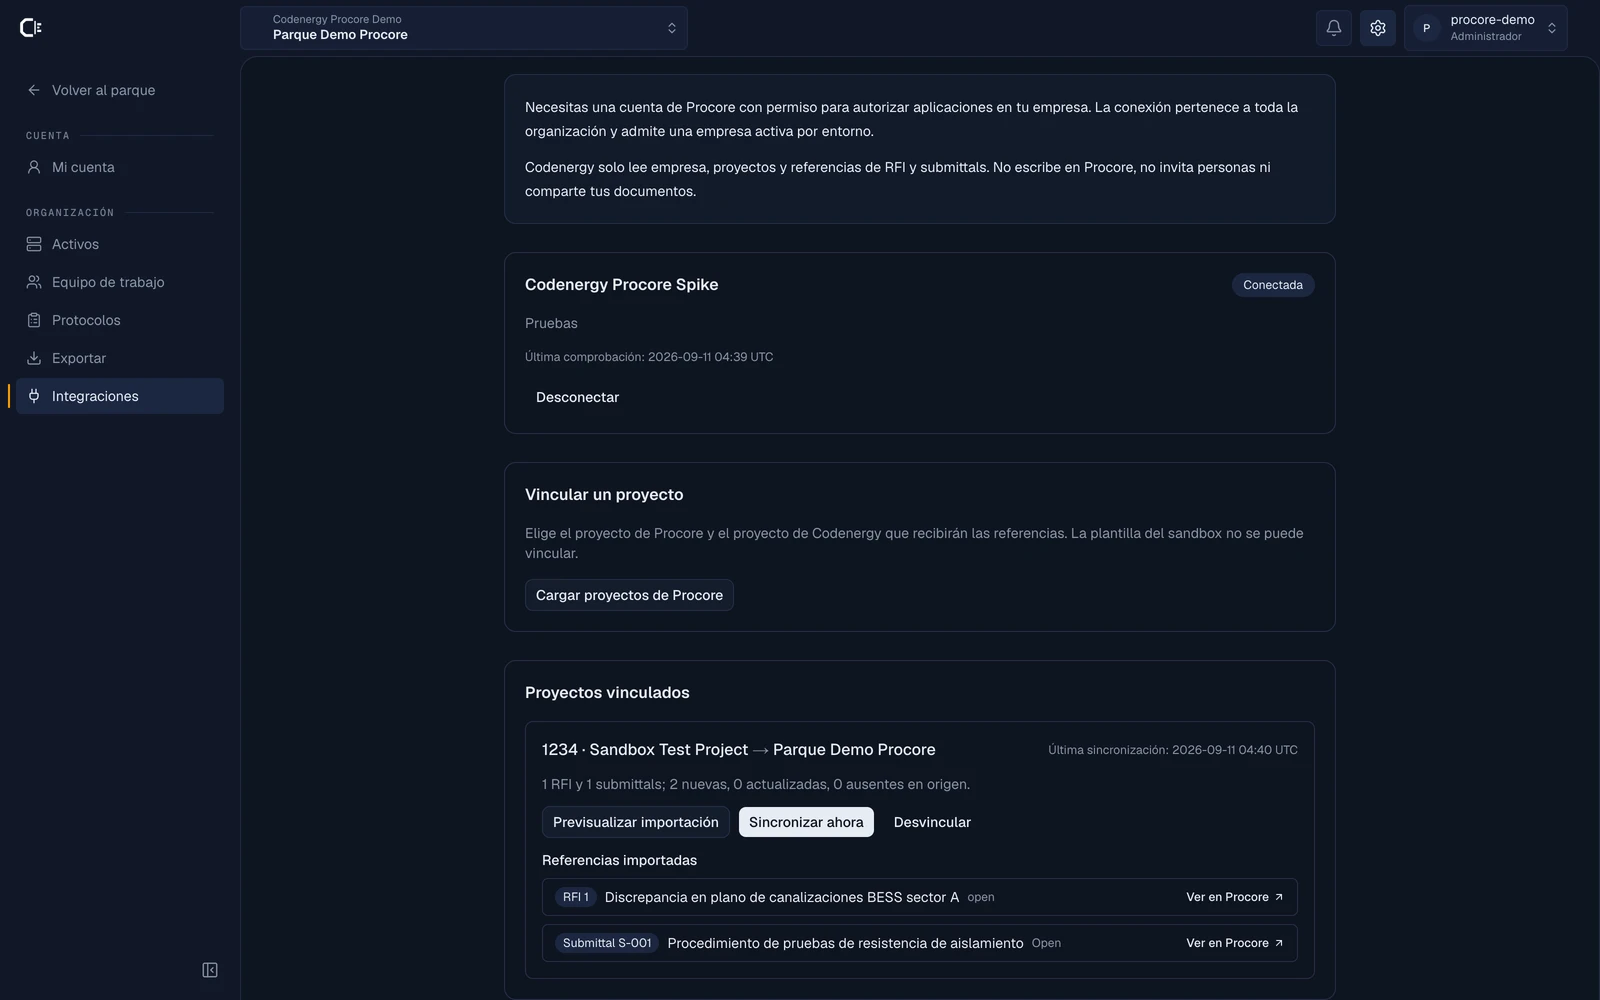The height and width of the screenshot is (1000, 1600).
Task: Click the Exportar download icon
Action: [34, 358]
